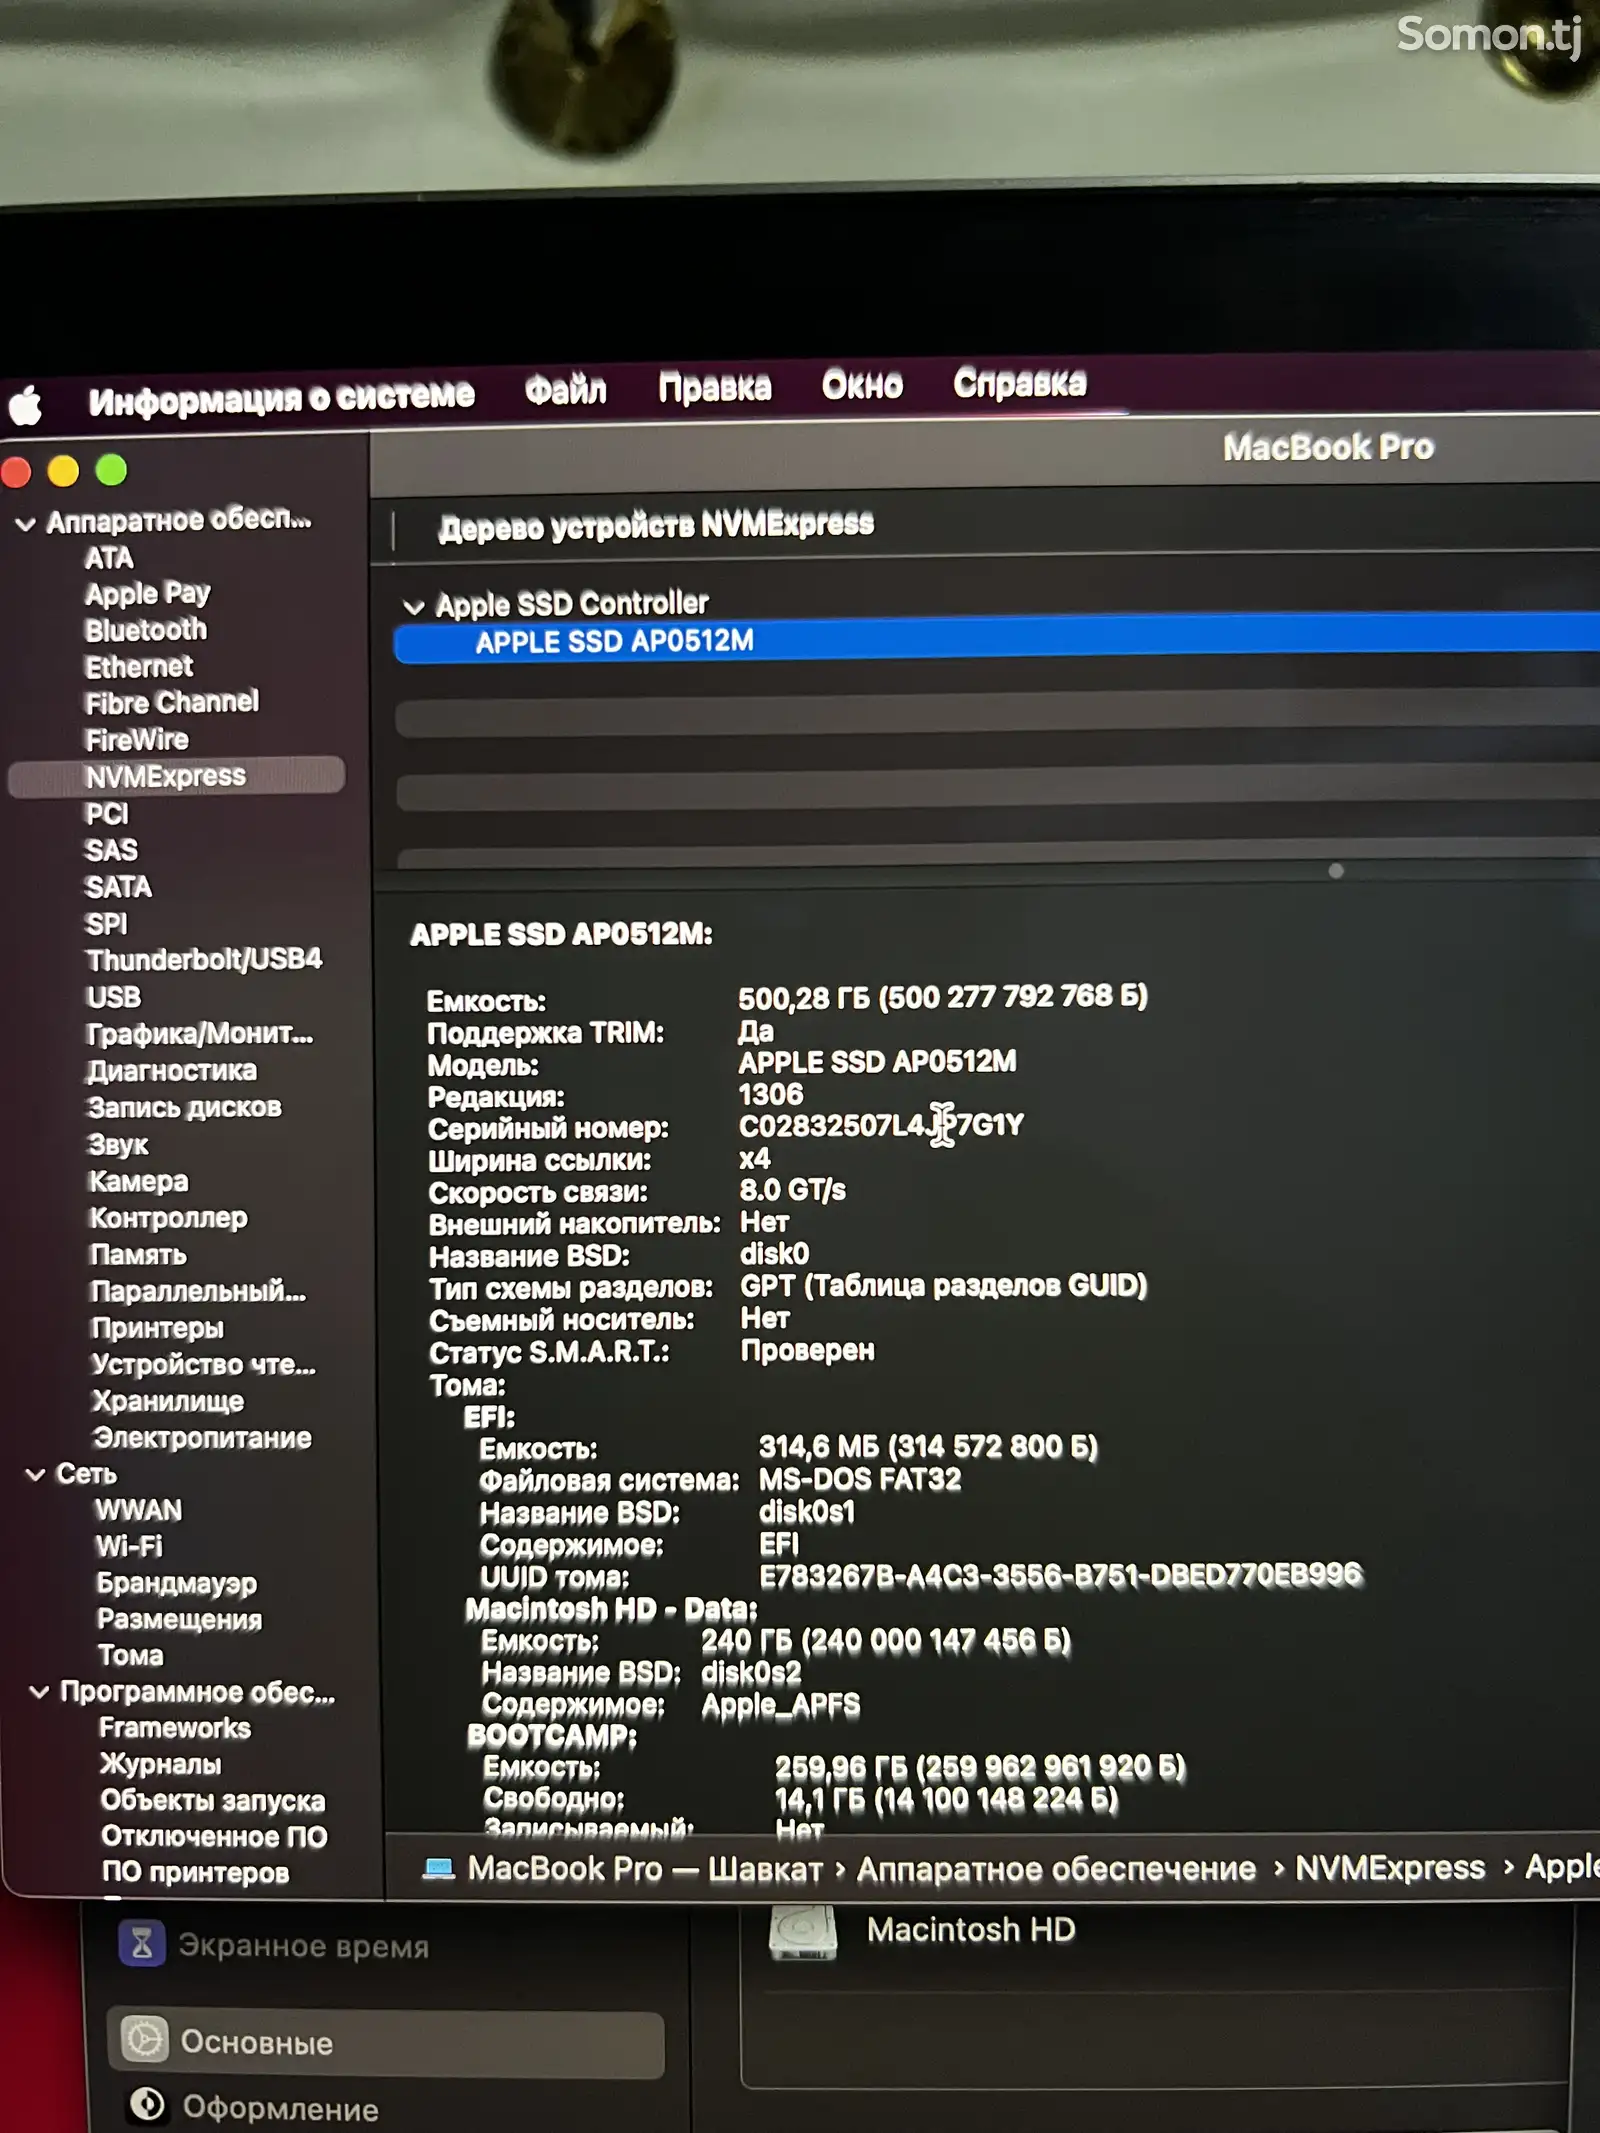Select Размещения in the sidebar
1600x2133 pixels.
(x=180, y=1620)
